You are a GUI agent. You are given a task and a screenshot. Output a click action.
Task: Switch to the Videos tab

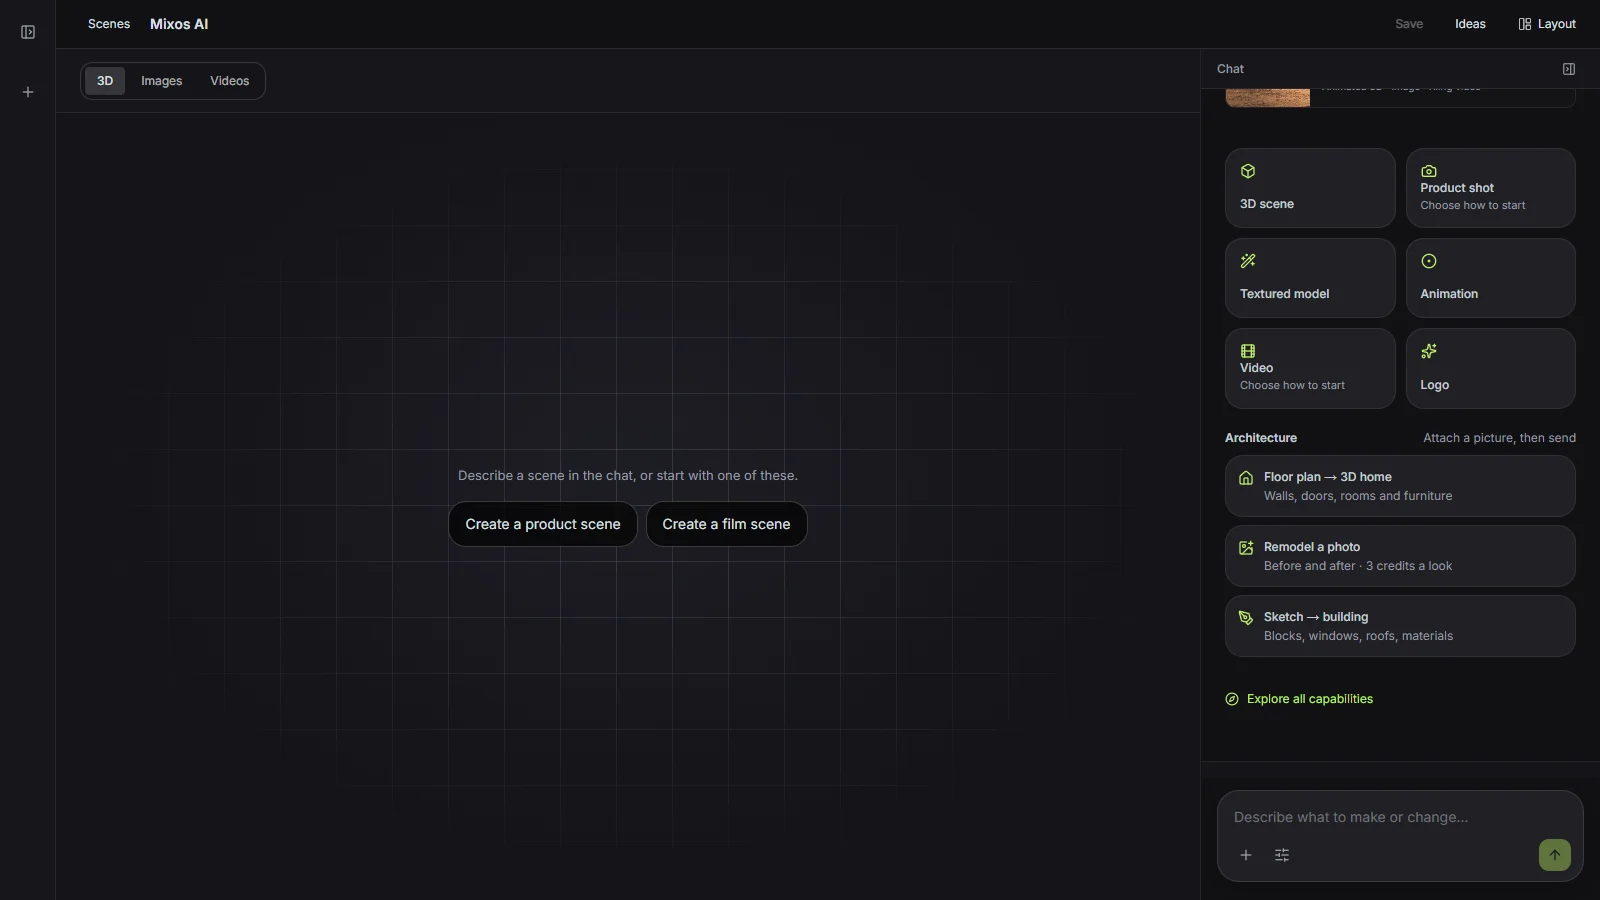point(229,81)
